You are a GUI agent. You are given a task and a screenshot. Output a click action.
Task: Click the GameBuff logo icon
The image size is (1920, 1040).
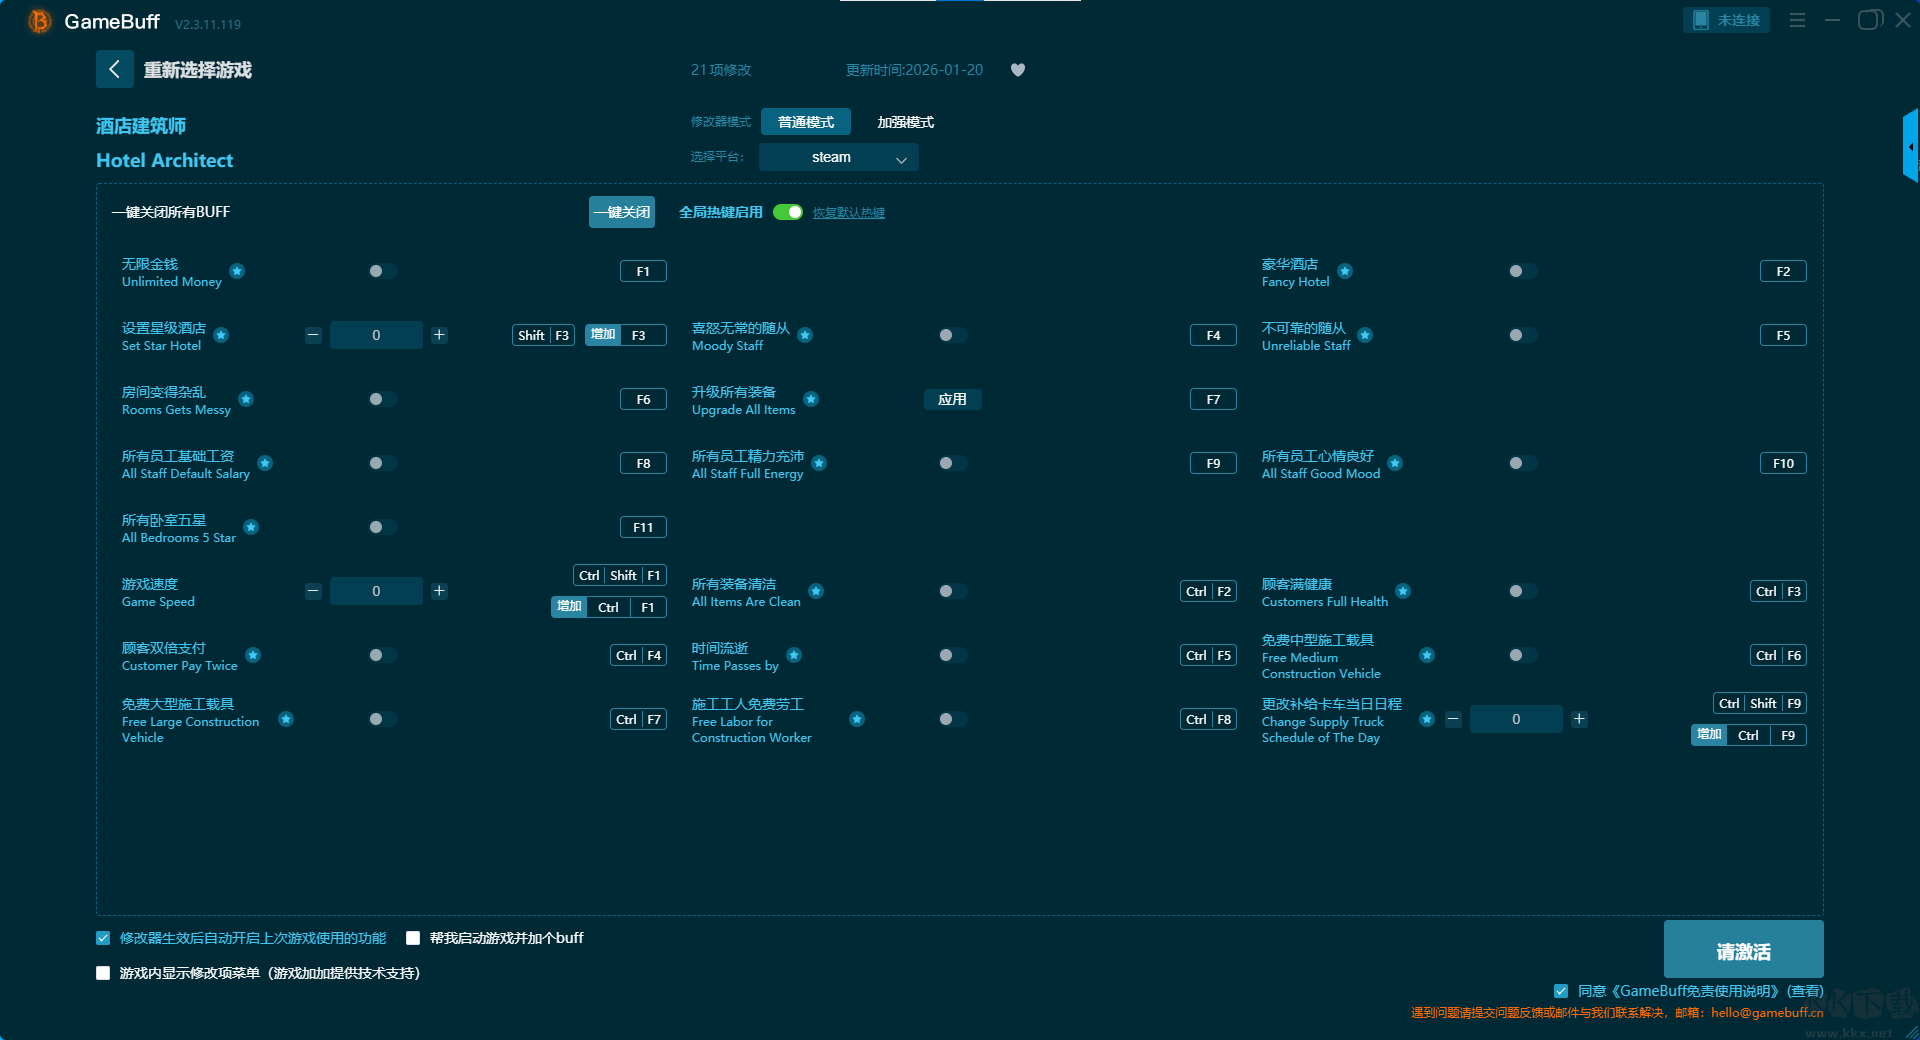click(40, 21)
